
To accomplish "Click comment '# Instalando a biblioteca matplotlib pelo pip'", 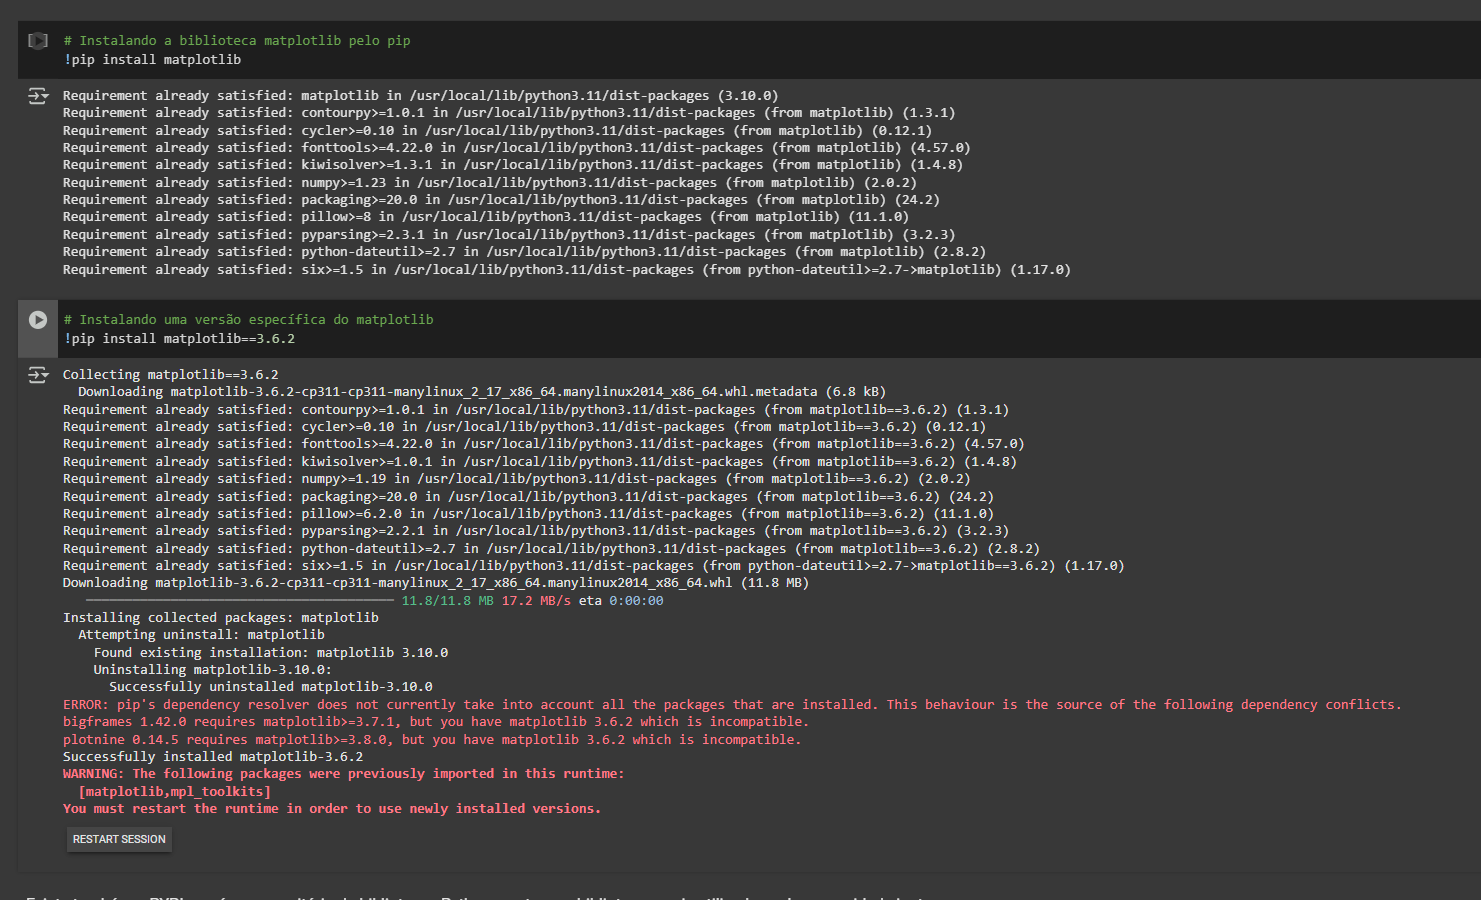I will coord(237,41).
